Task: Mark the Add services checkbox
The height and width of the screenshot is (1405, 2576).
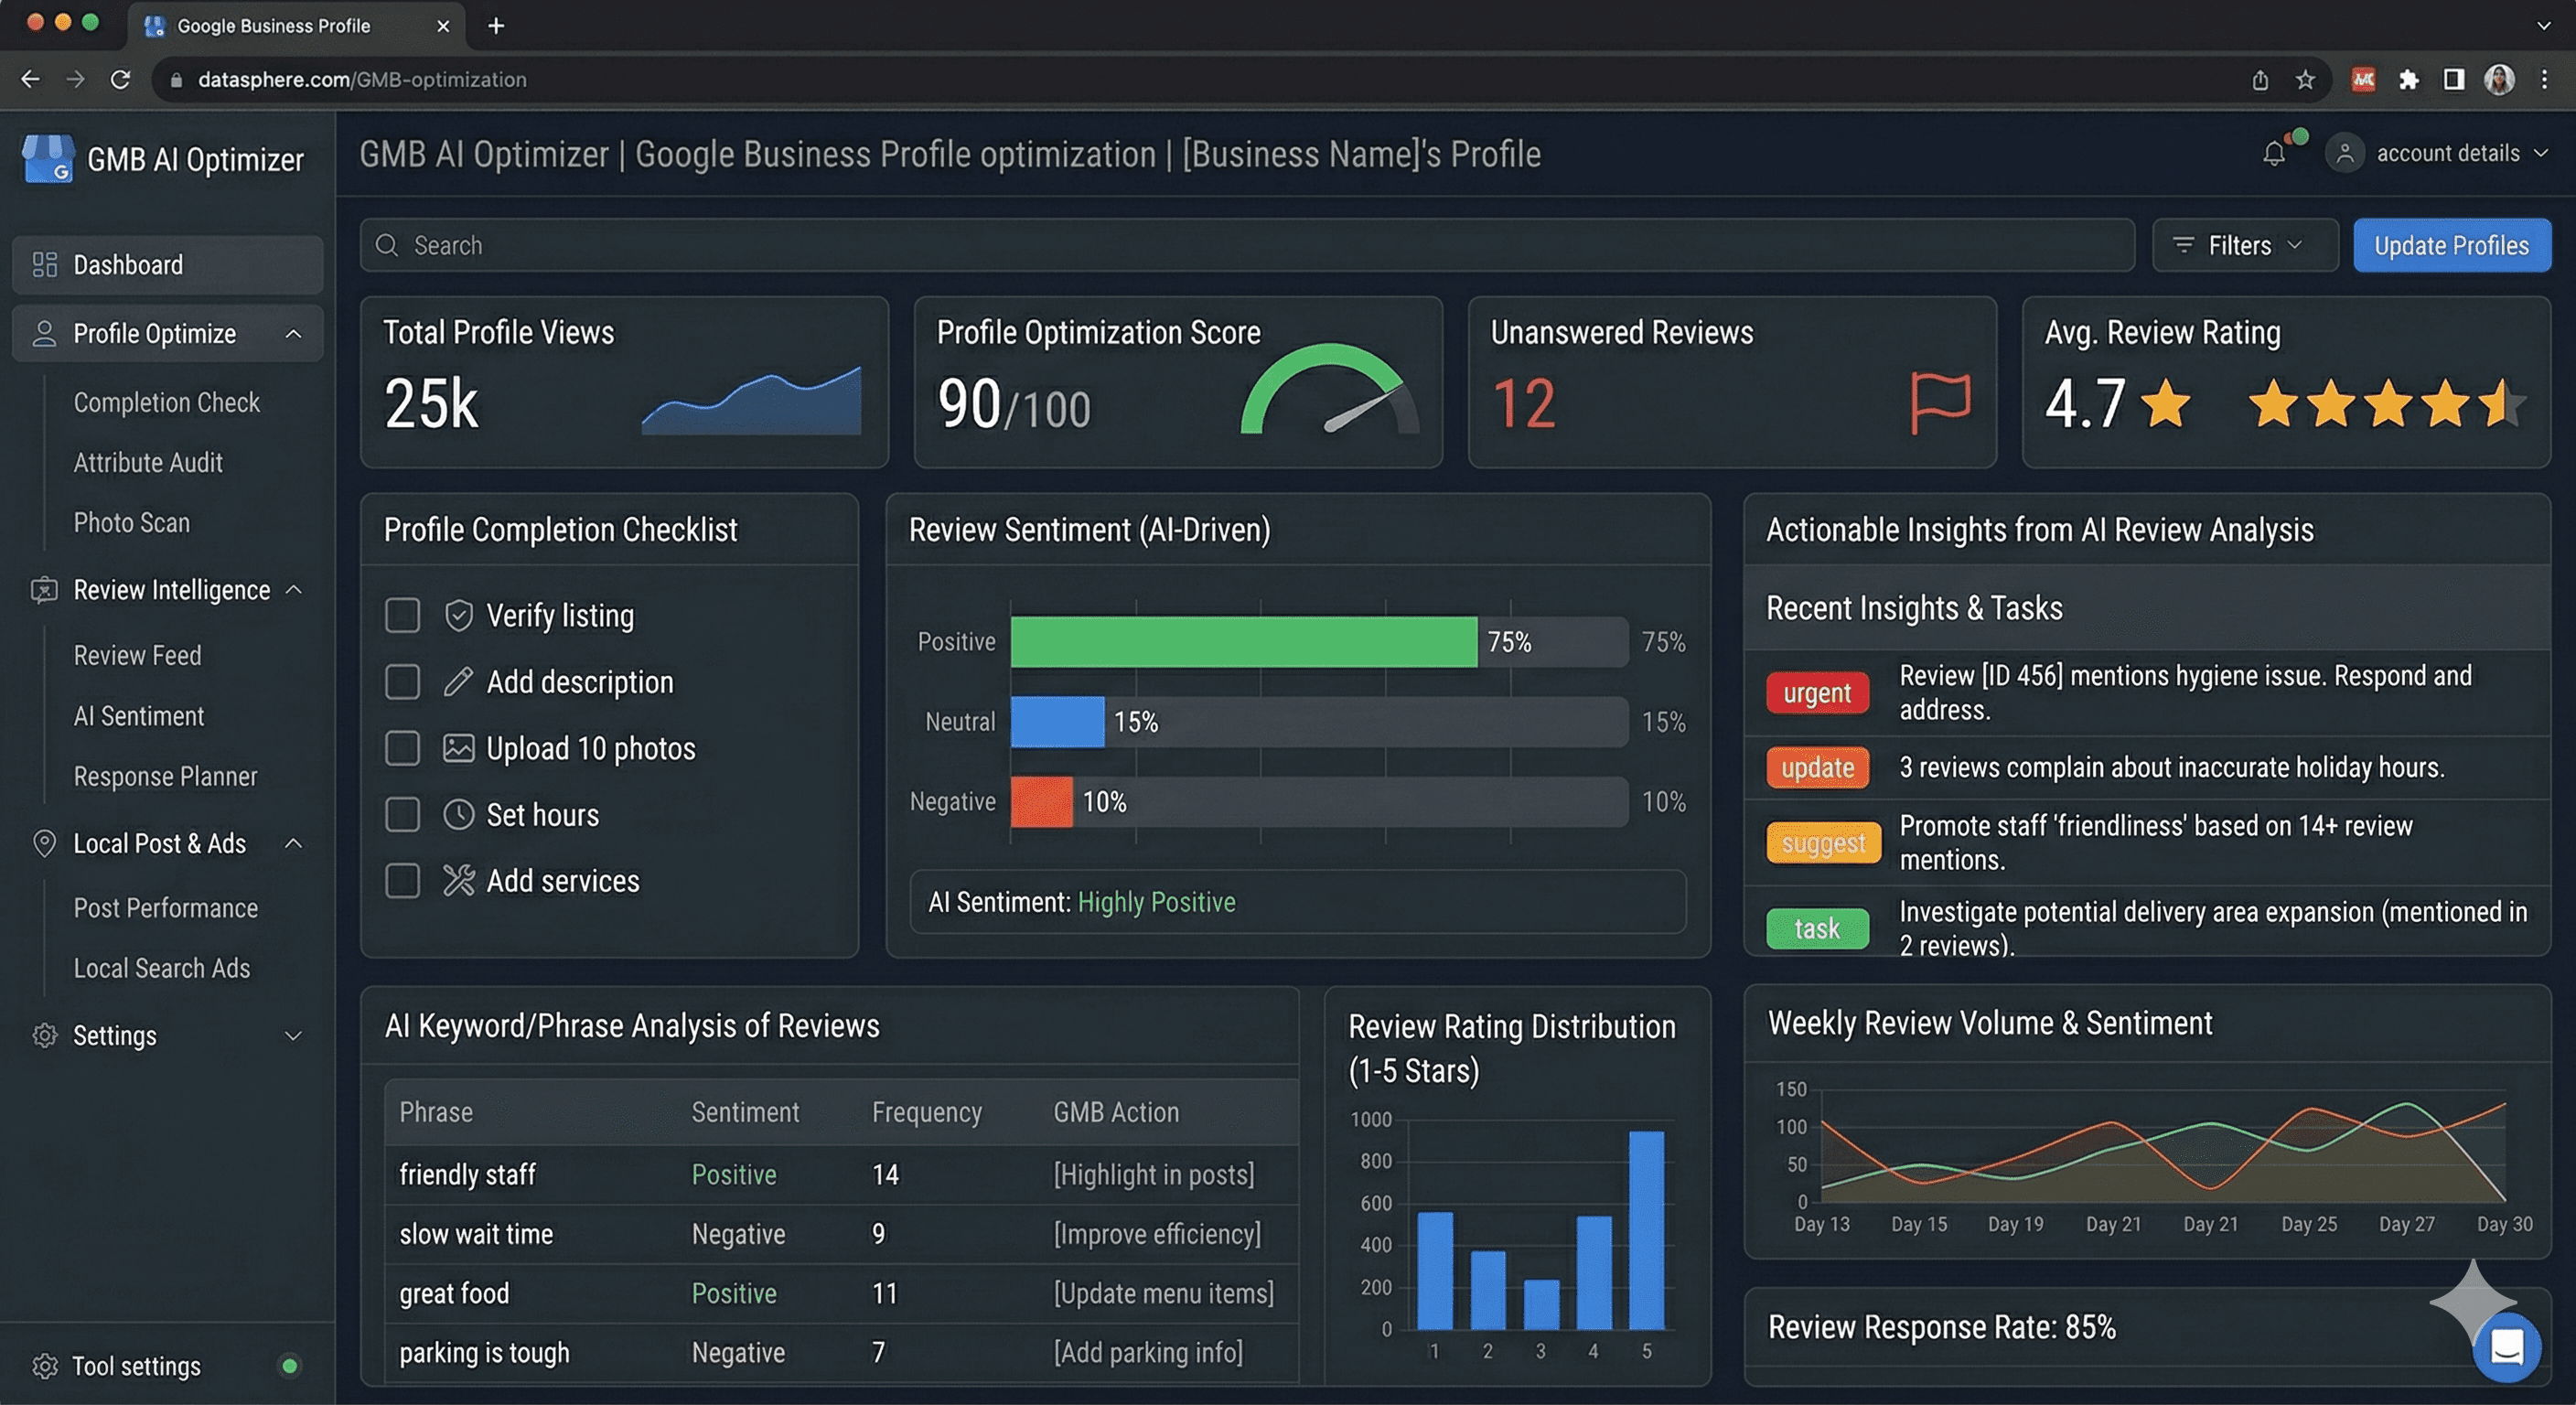Action: pos(402,881)
